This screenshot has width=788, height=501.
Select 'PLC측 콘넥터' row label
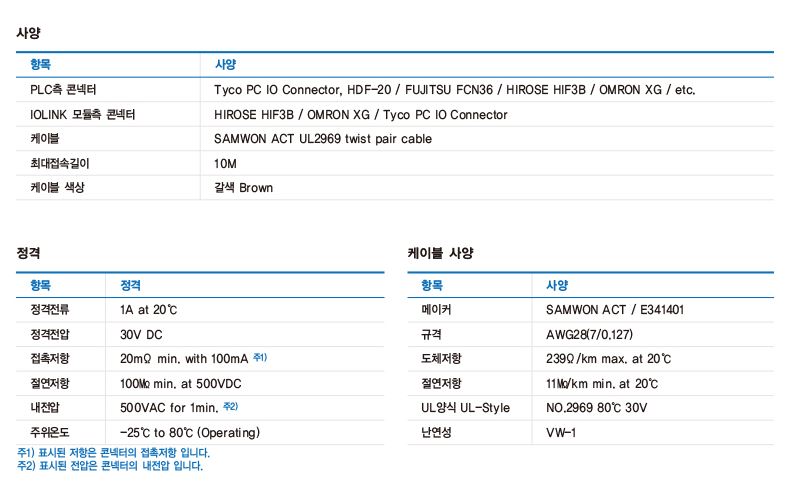pyautogui.click(x=63, y=90)
